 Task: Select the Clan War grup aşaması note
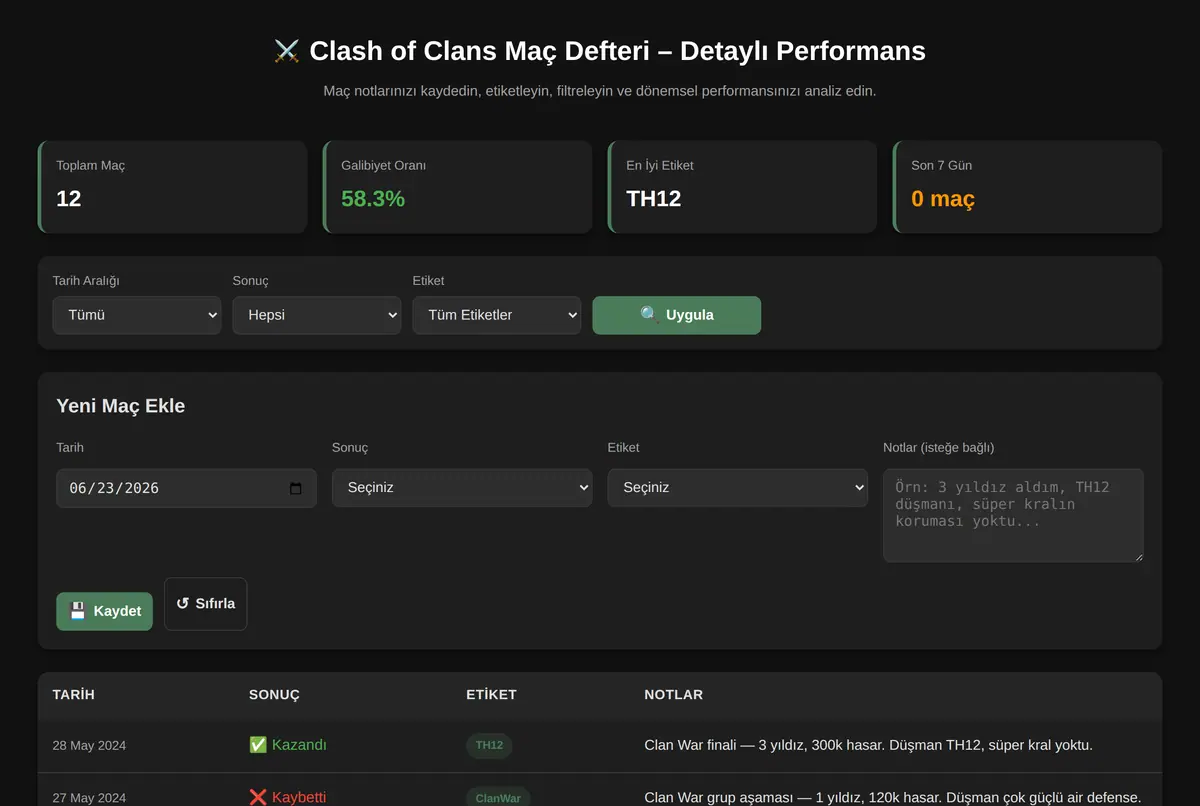(x=893, y=797)
